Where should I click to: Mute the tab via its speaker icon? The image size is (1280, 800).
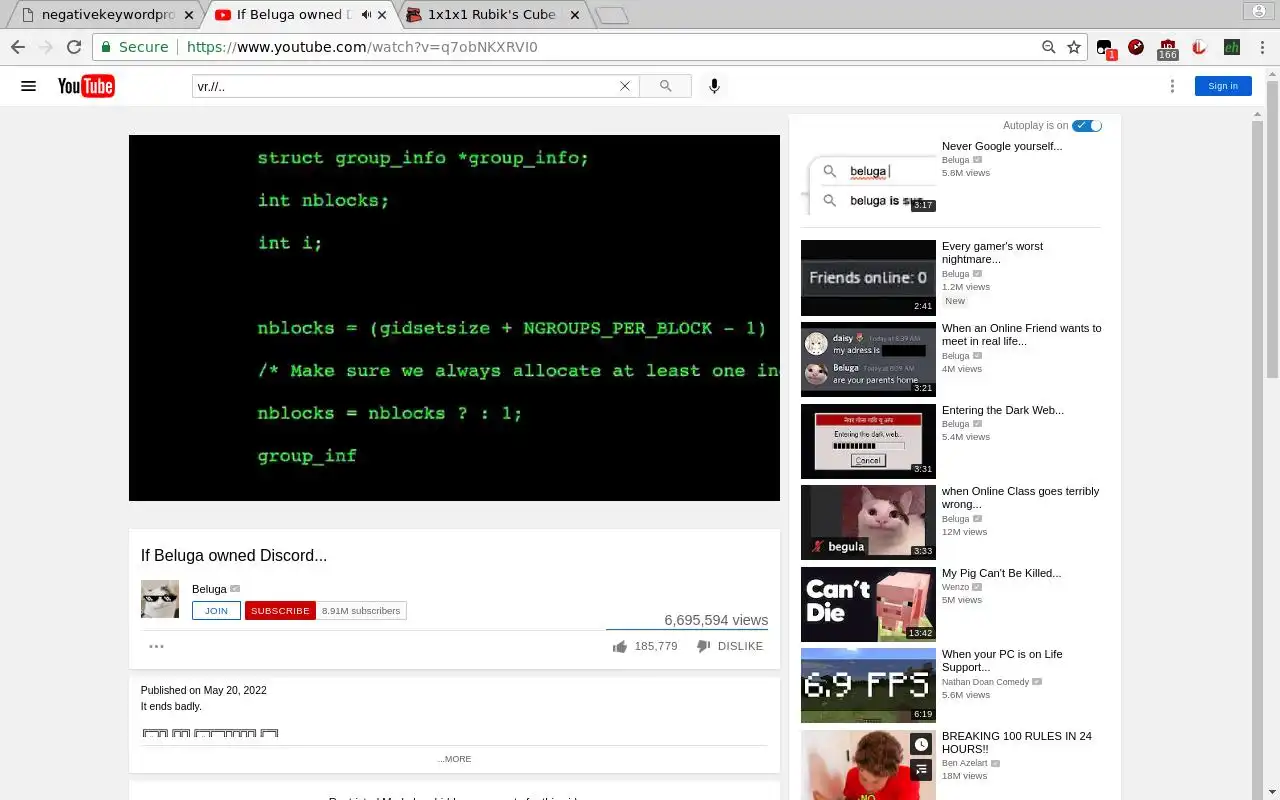coord(366,15)
